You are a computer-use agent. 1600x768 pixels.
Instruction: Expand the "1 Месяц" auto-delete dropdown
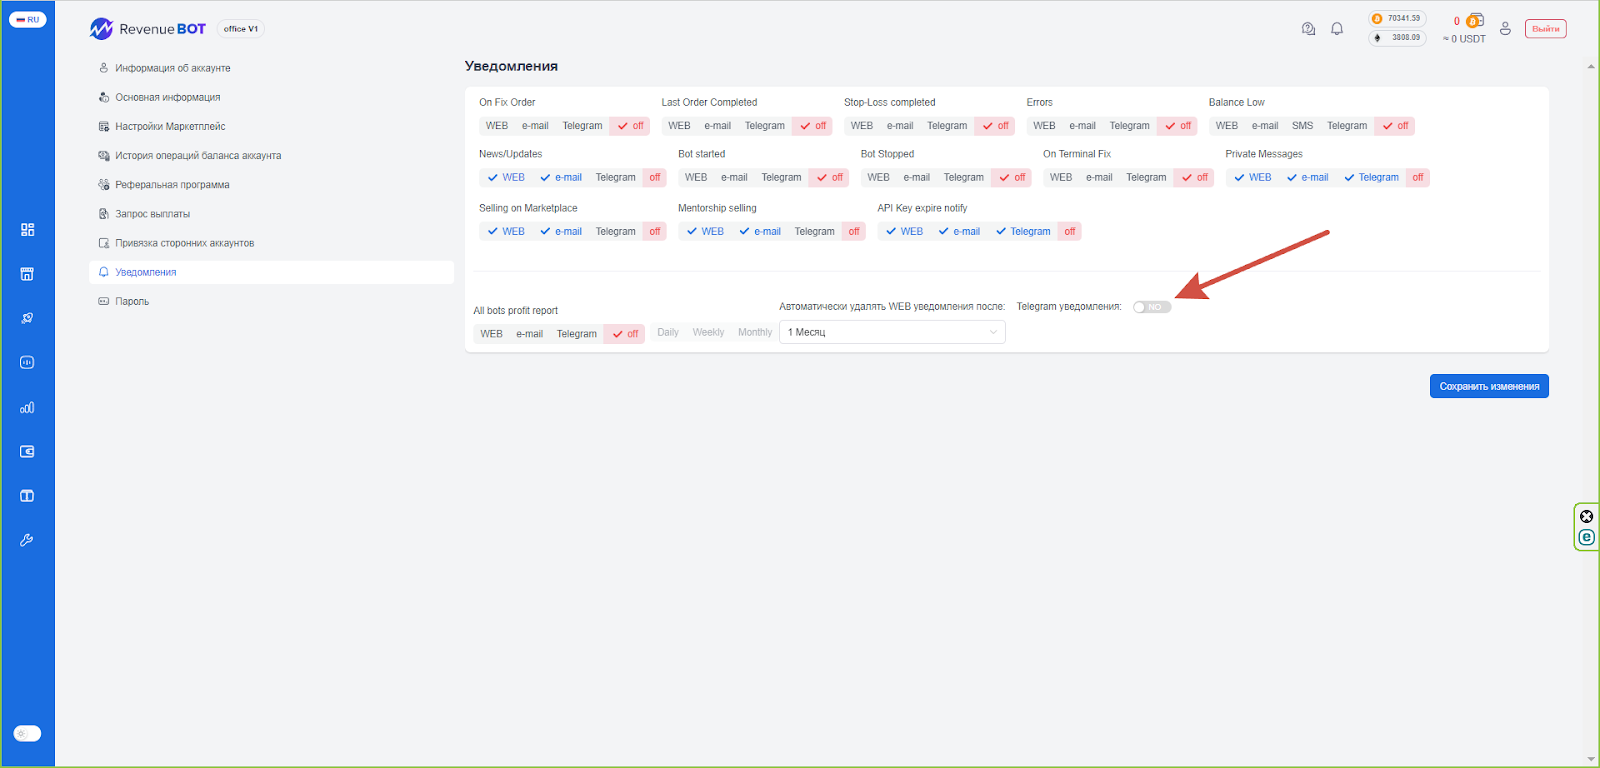pyautogui.click(x=892, y=332)
